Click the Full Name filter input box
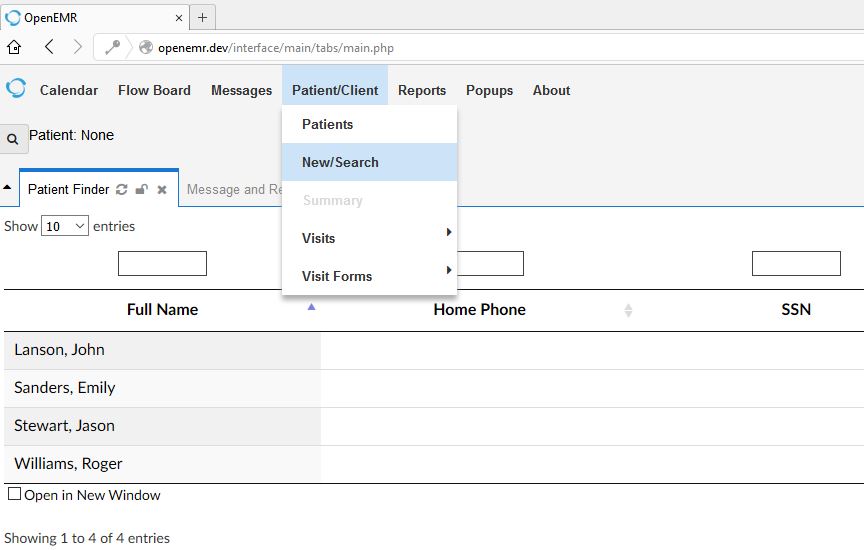This screenshot has height=550, width=864. pyautogui.click(x=162, y=263)
